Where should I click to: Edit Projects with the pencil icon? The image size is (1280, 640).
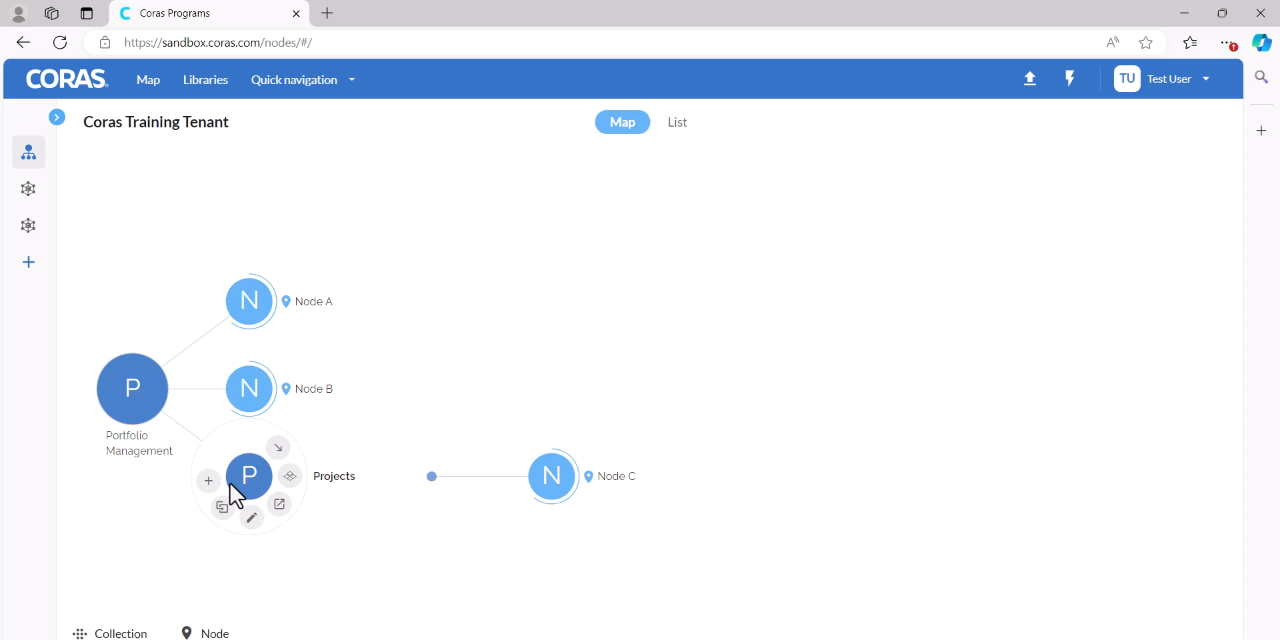(252, 517)
